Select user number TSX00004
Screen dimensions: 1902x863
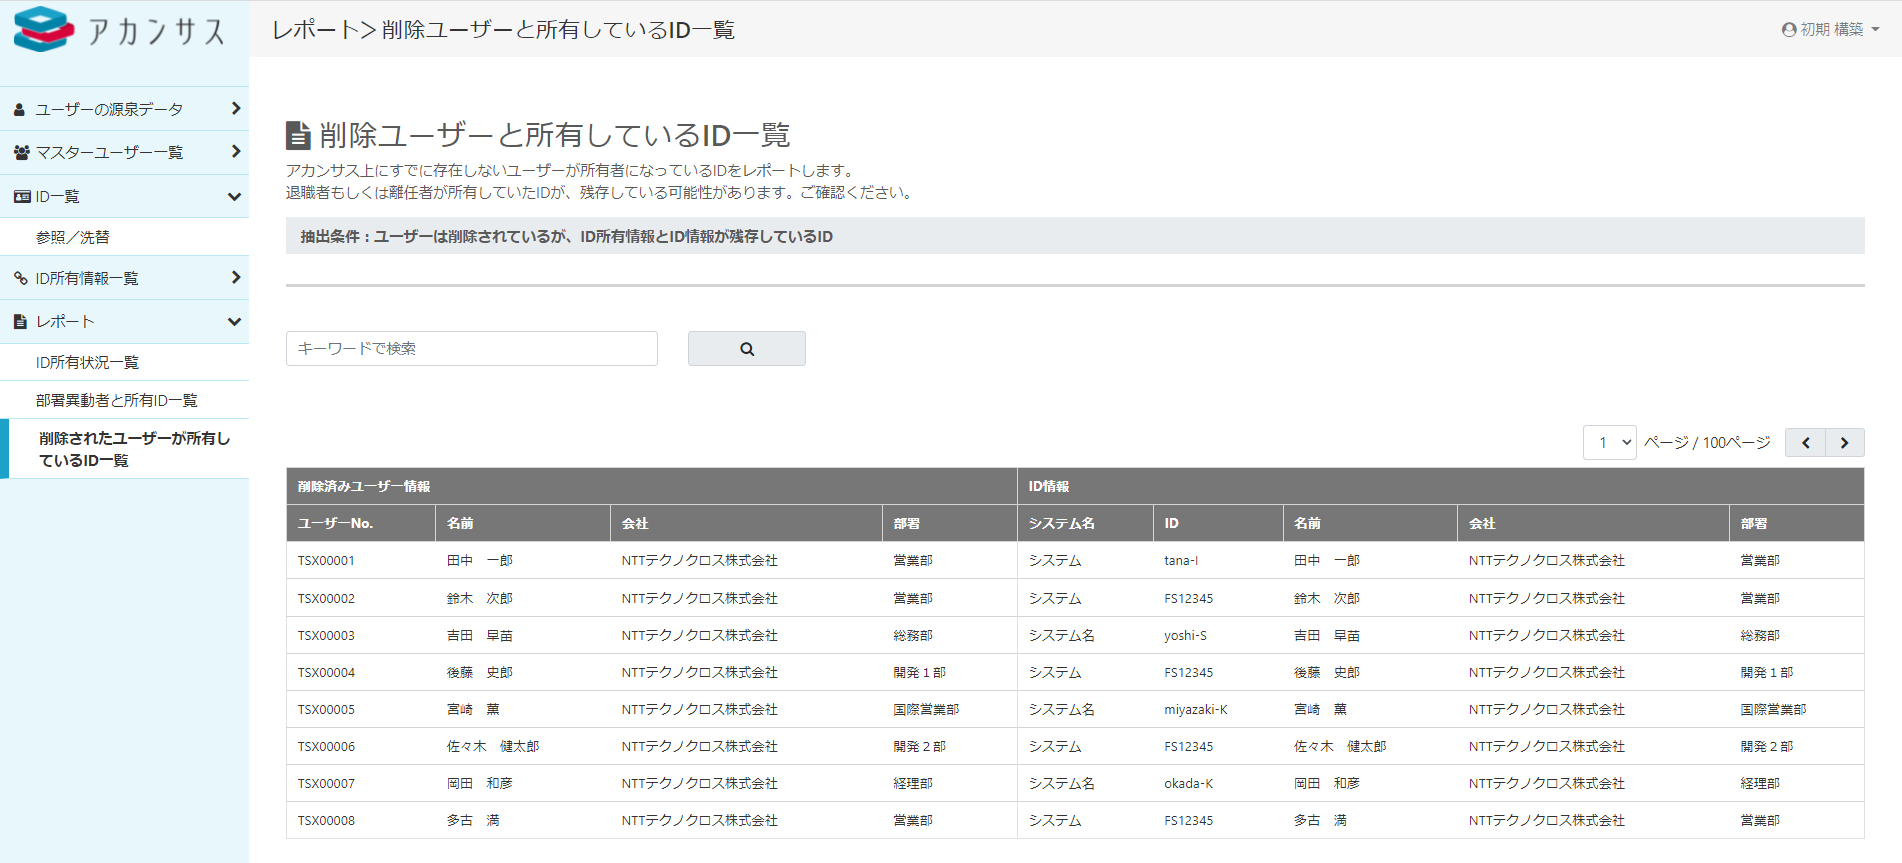coord(326,673)
